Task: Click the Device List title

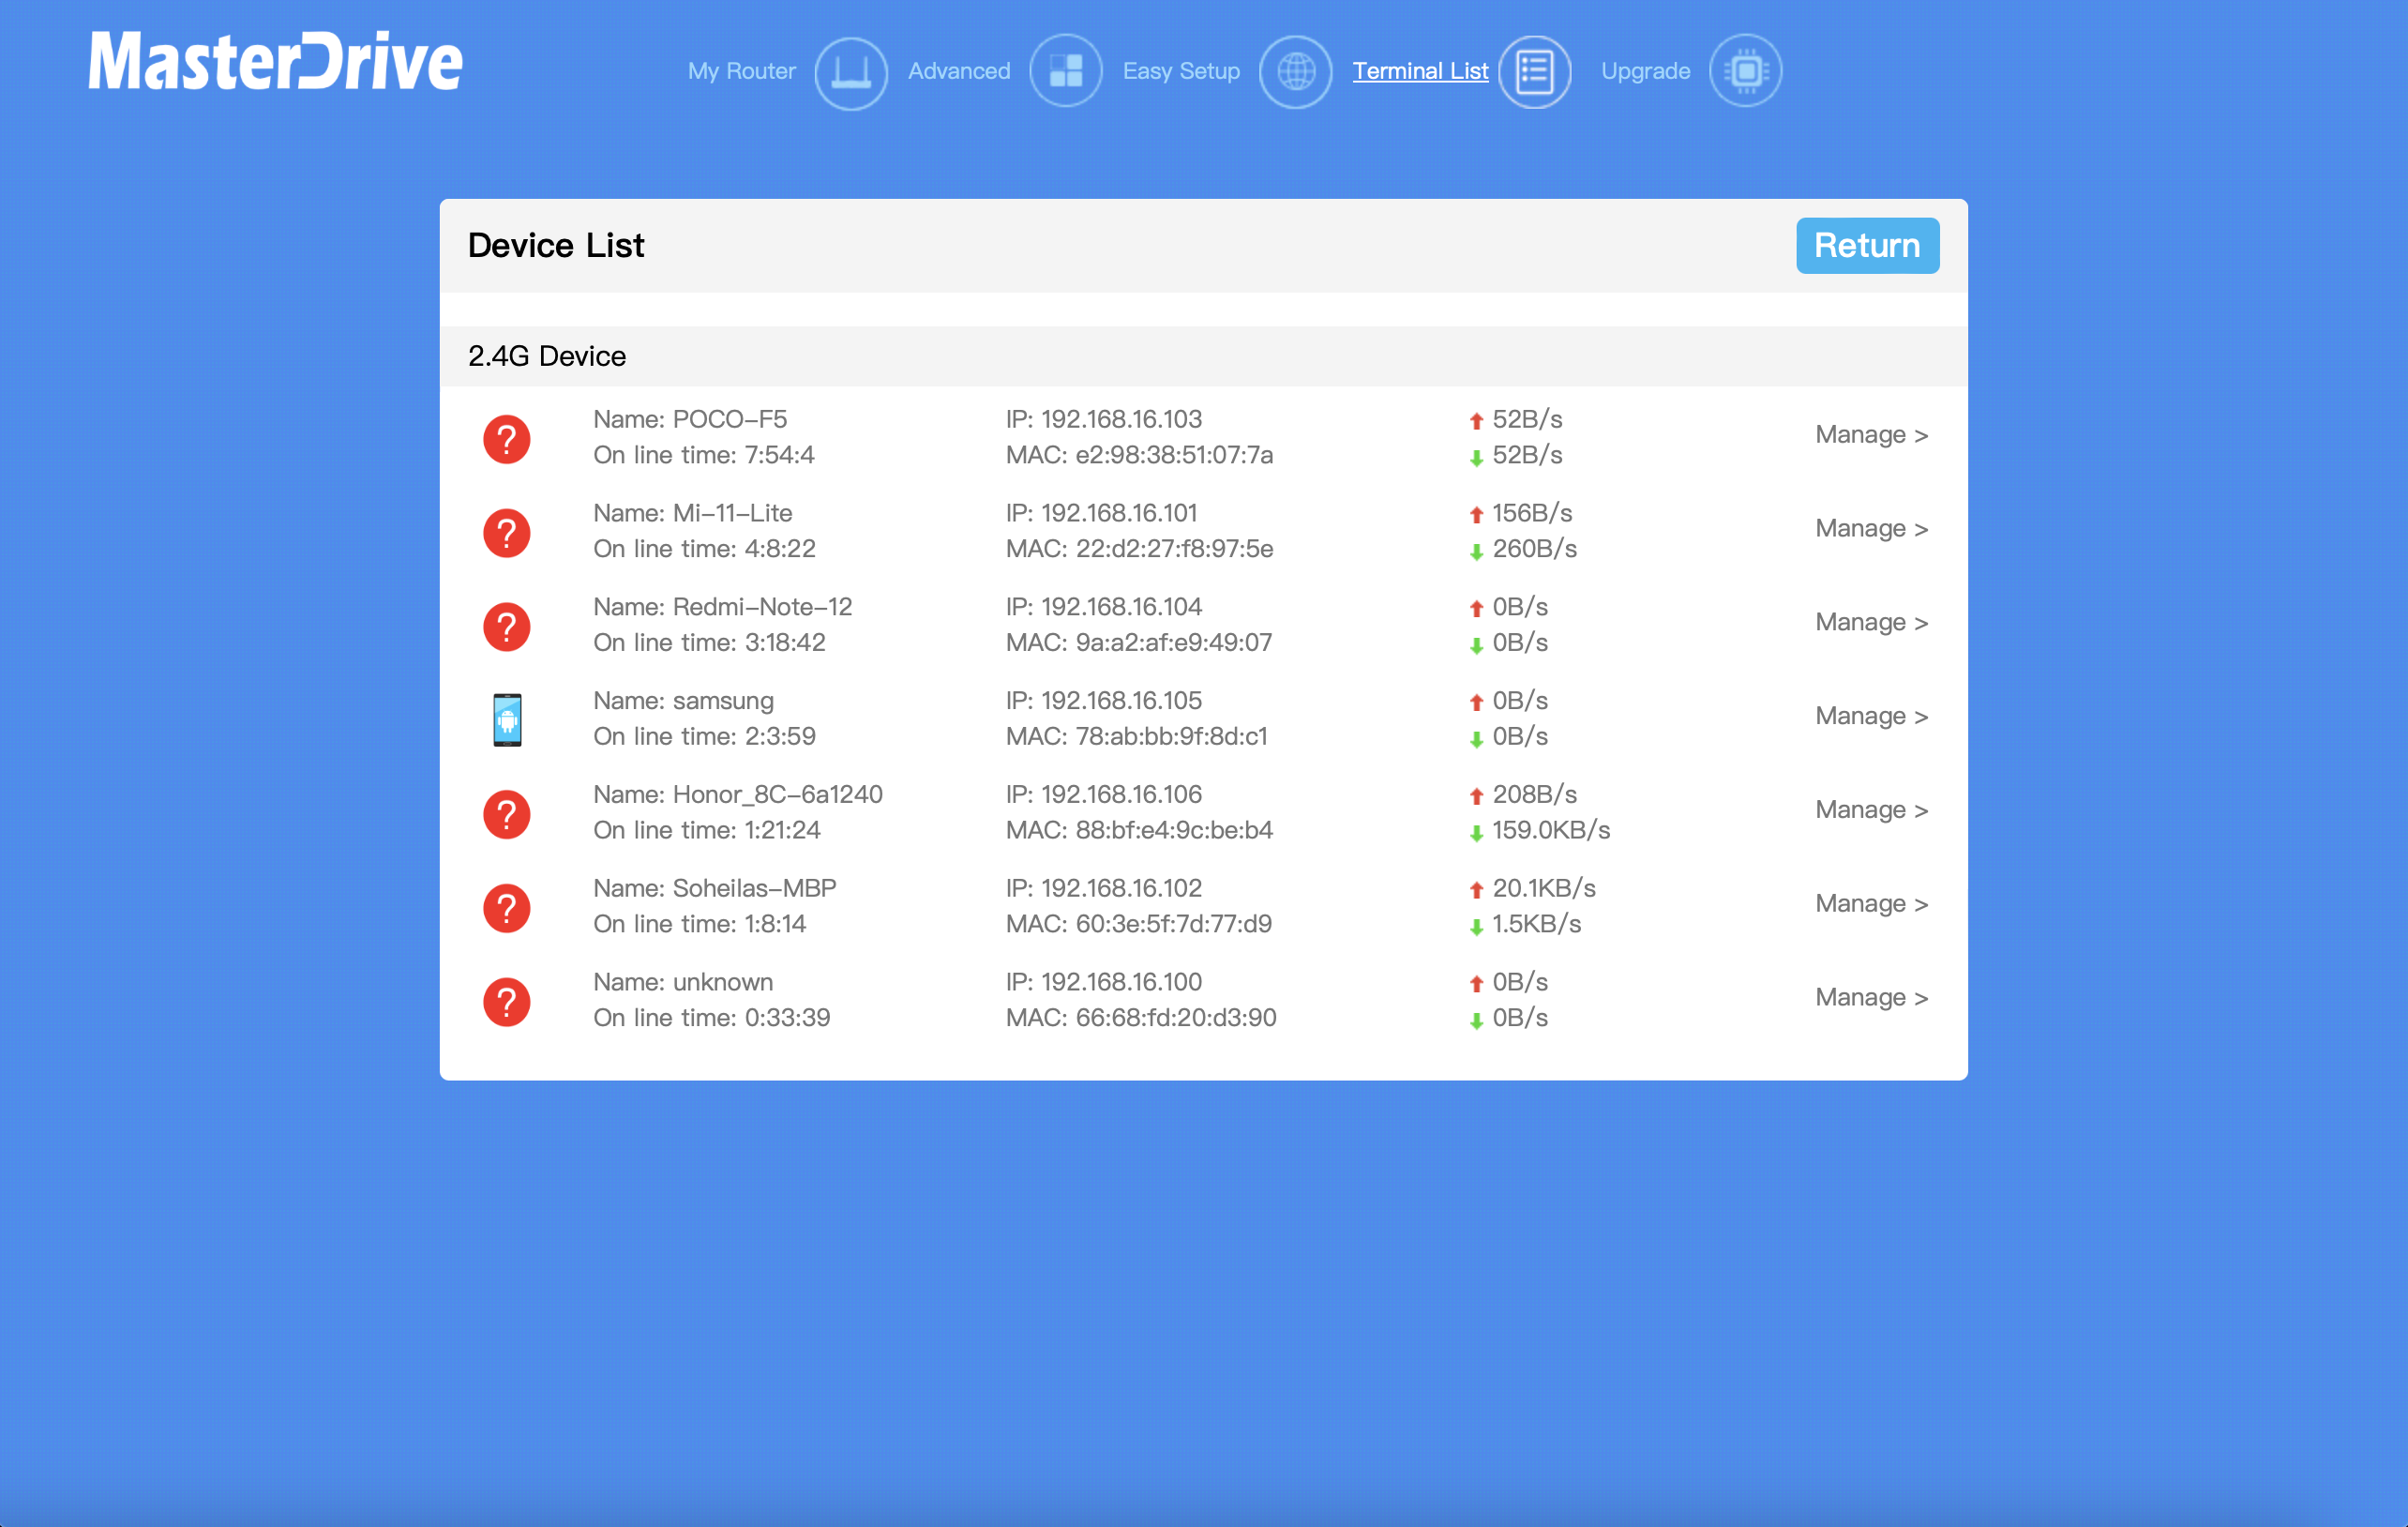Action: (x=556, y=245)
